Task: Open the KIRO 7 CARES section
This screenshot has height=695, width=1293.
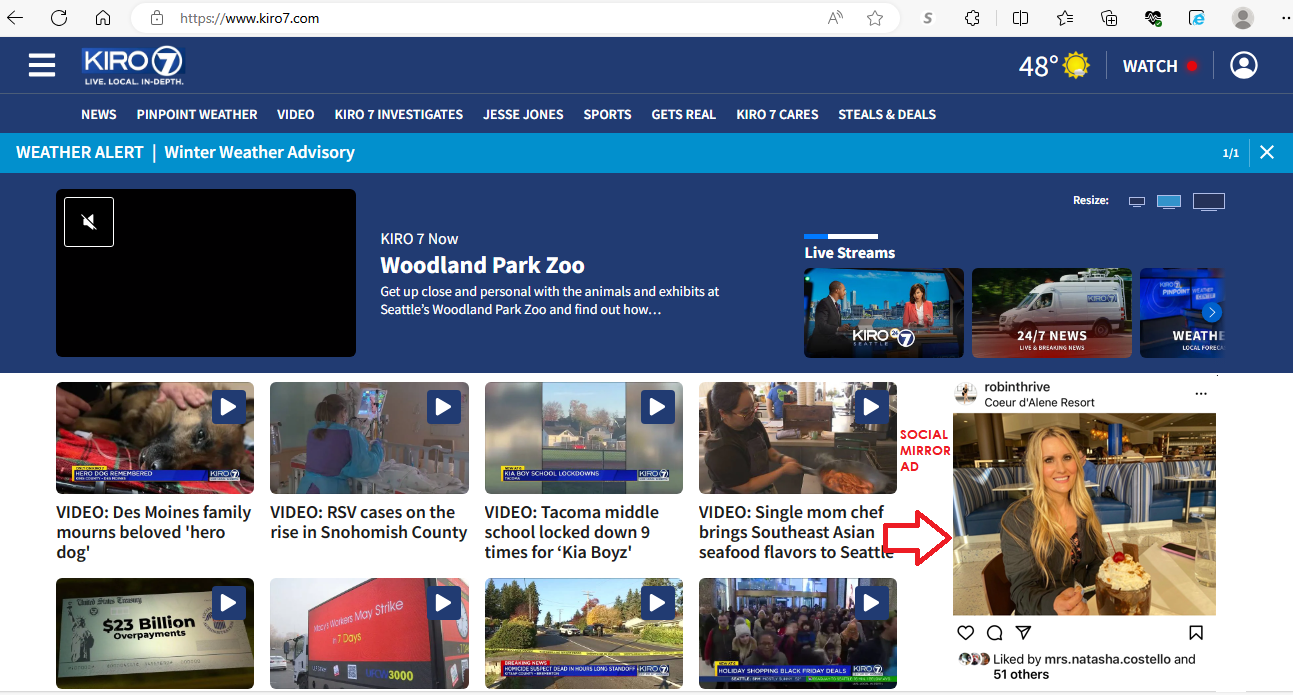Action: (x=777, y=114)
